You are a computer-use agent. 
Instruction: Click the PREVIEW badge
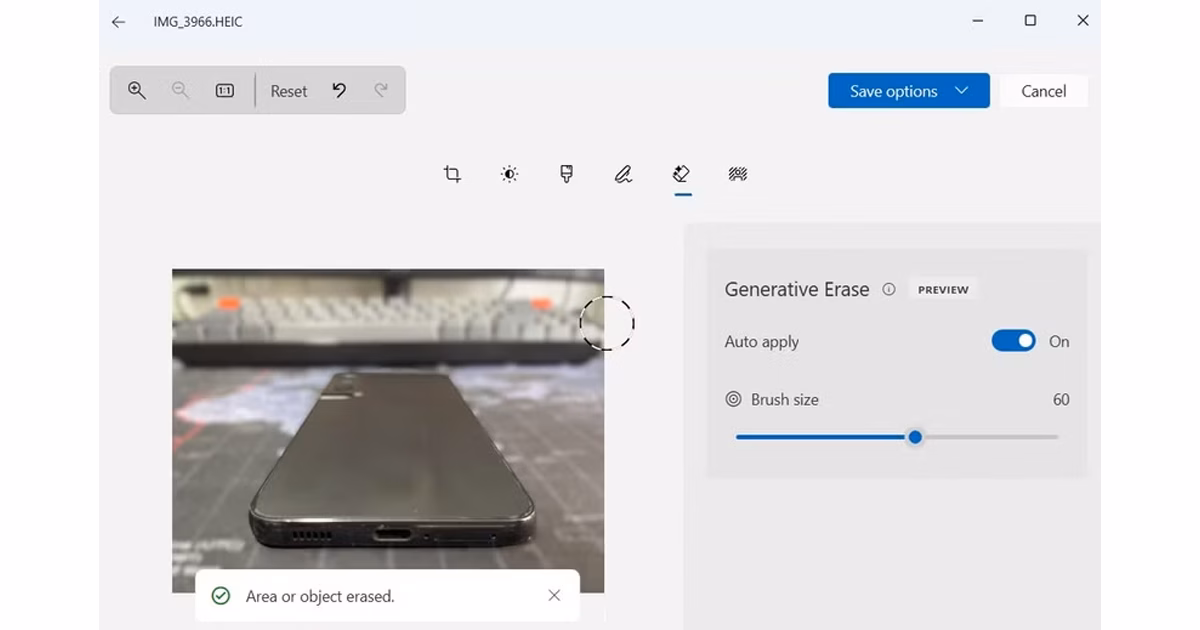(x=943, y=289)
